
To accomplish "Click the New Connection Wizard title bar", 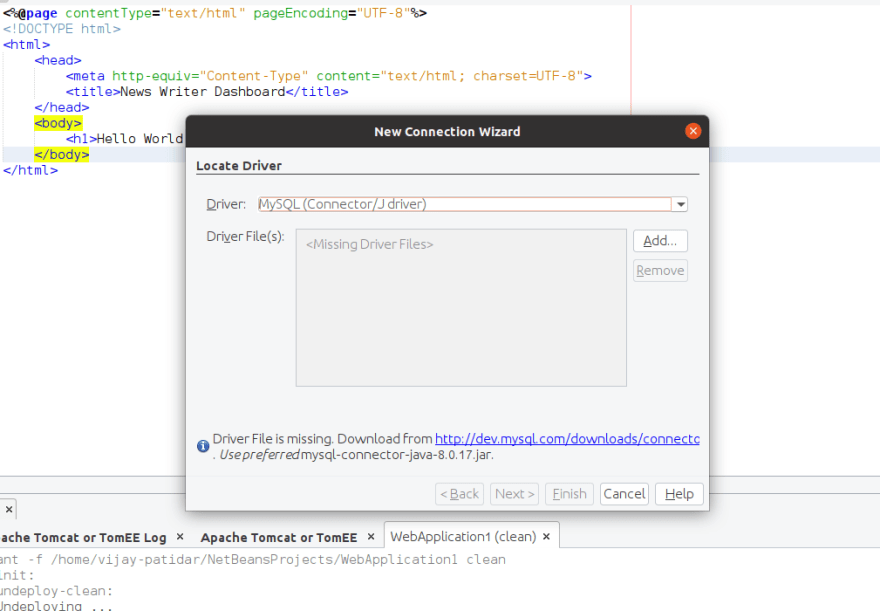I will 447,131.
